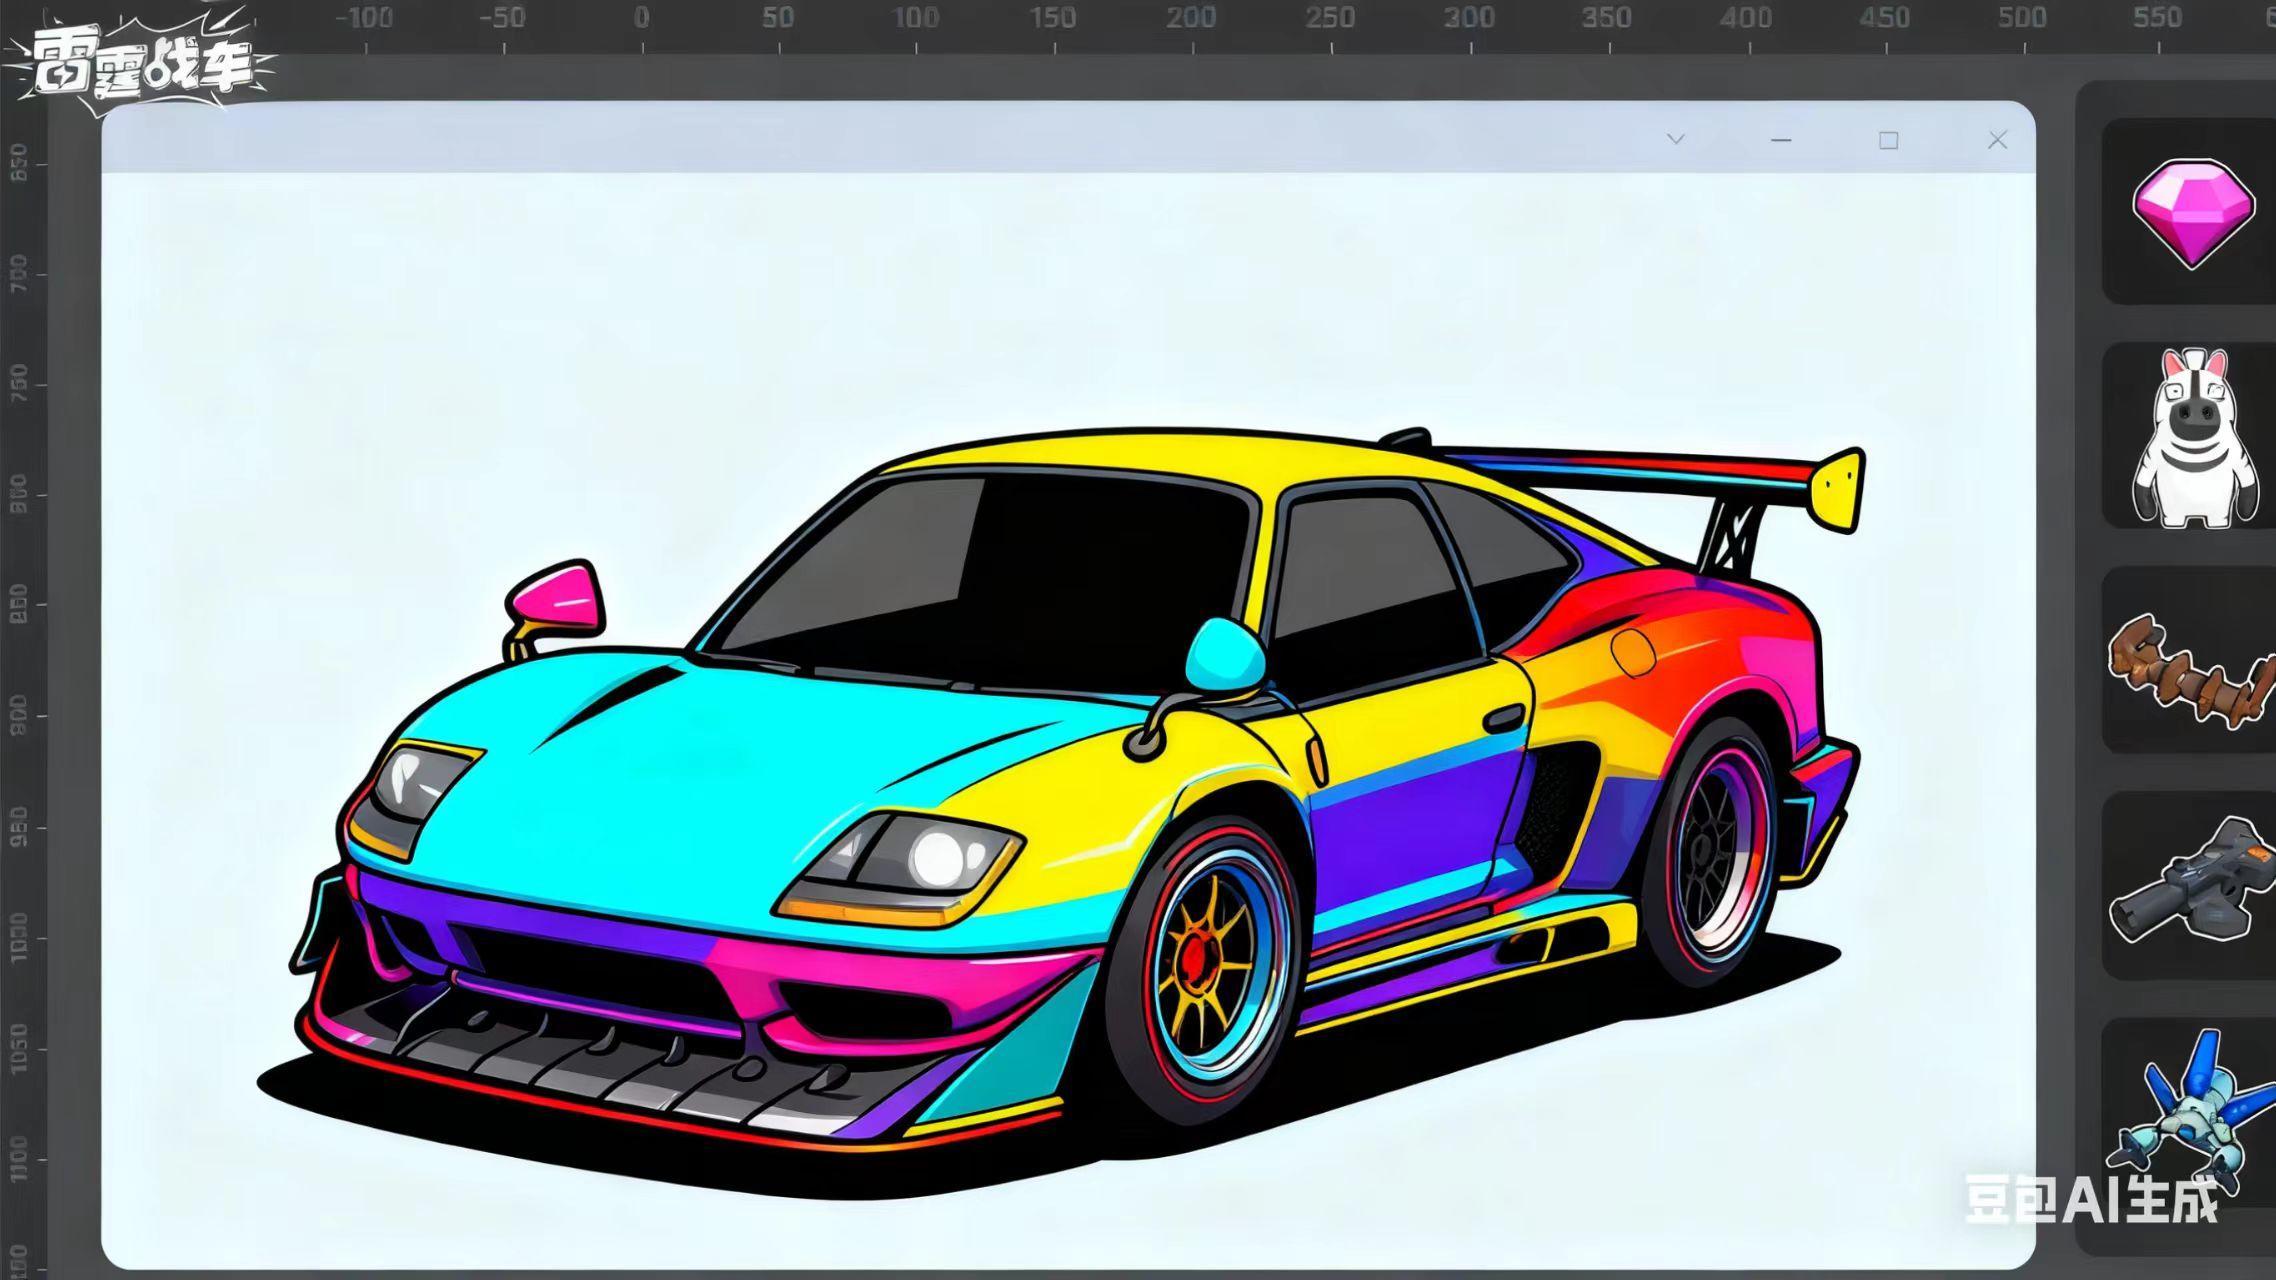Close the car preview window
This screenshot has width=2276, height=1280.
click(x=1997, y=140)
